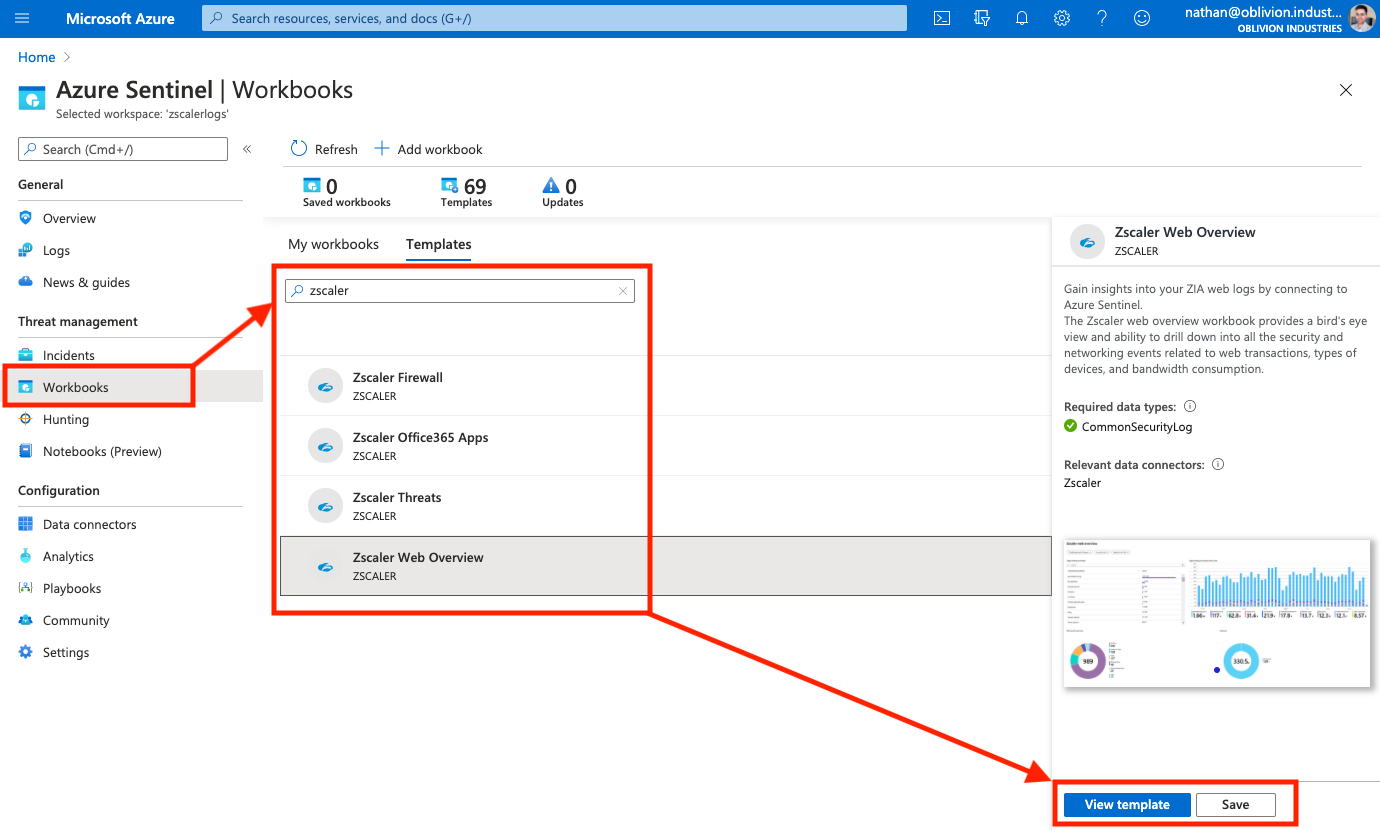Open the Workbooks preview thumbnail
Image resolution: width=1380 pixels, height=830 pixels.
tap(1216, 613)
